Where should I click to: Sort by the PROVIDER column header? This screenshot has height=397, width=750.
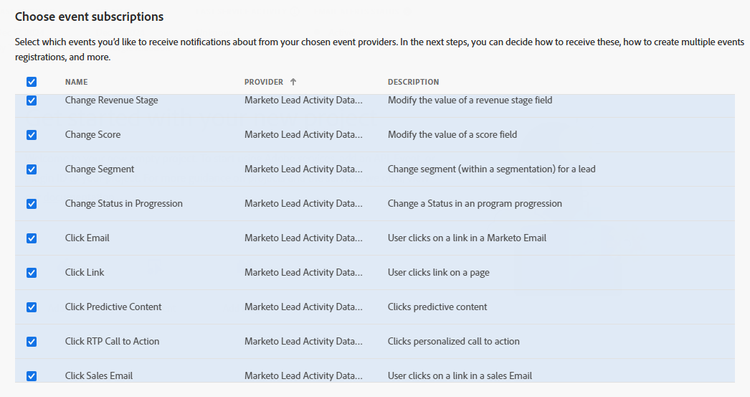point(264,82)
